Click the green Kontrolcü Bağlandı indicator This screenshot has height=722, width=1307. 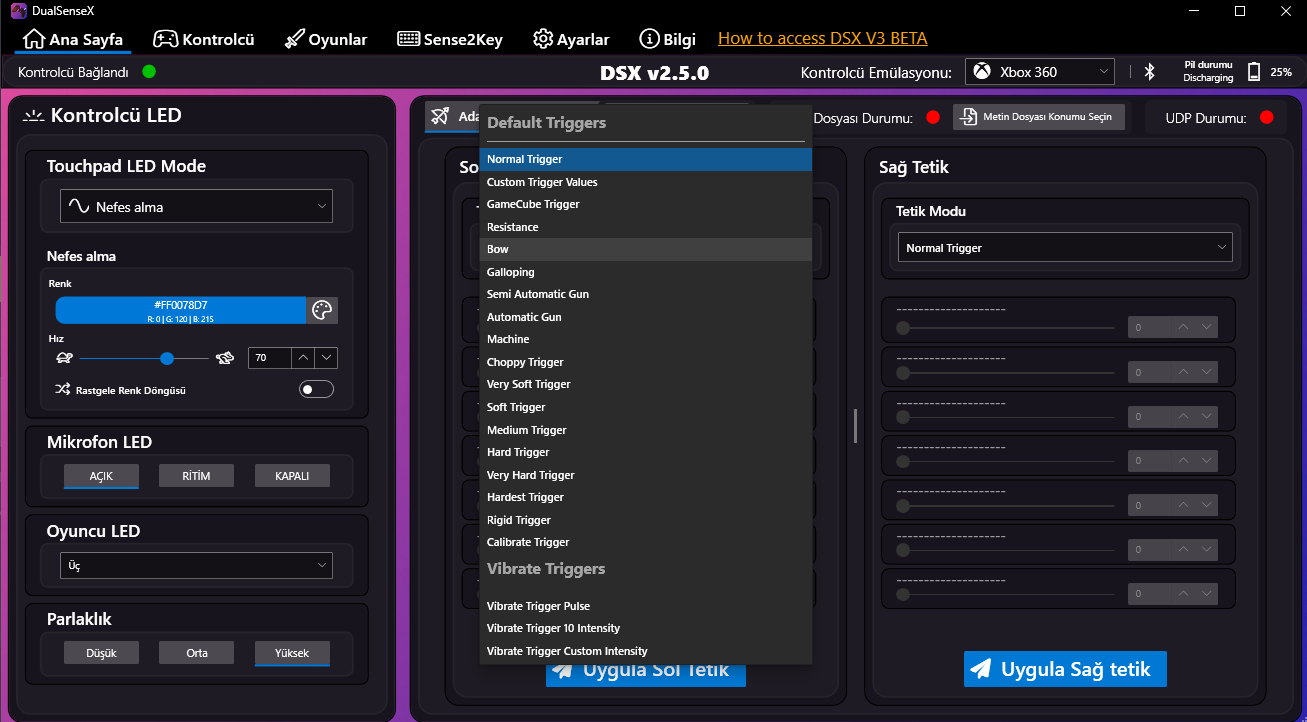149,71
